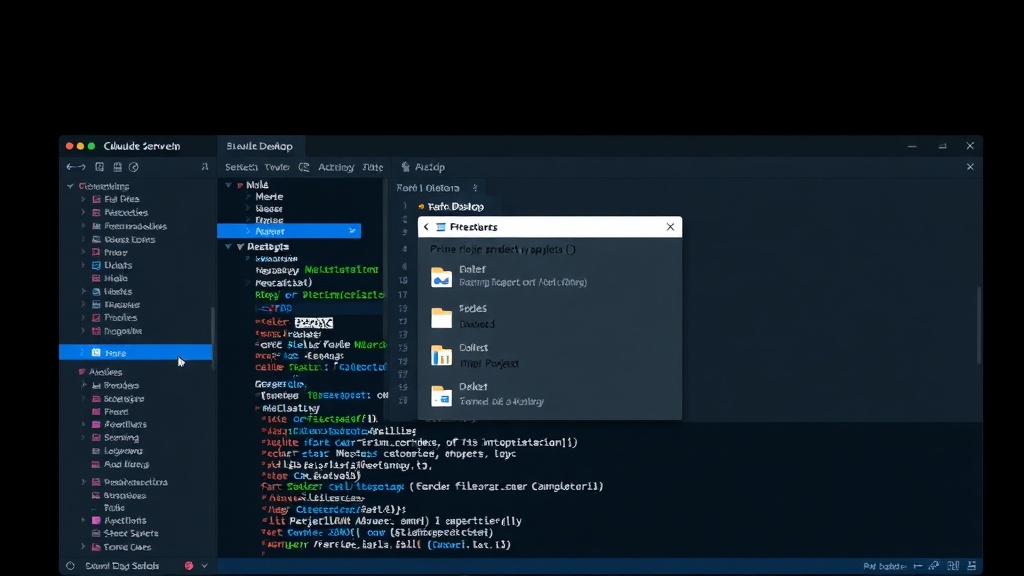
Task: Click the red dot indicator in the status bar
Action: pyautogui.click(x=189, y=566)
